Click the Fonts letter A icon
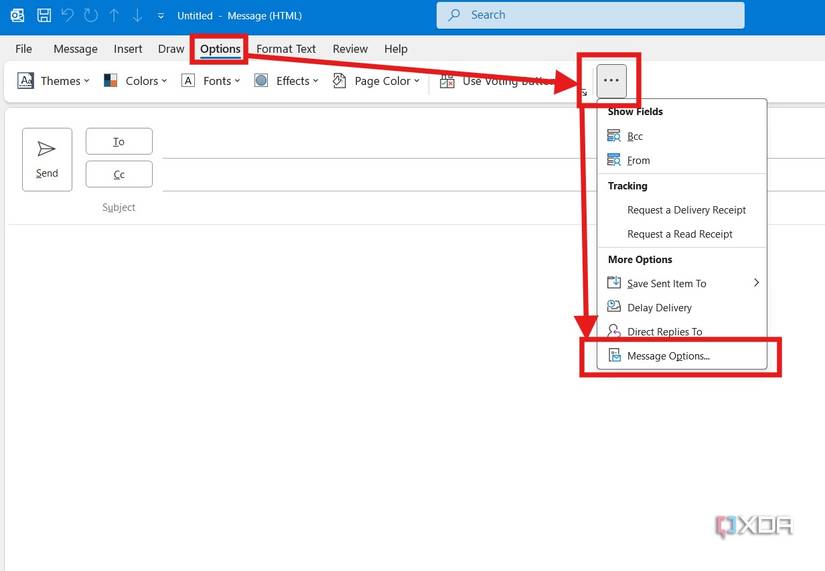Screen dimensions: 825x571 pyautogui.click(x=188, y=81)
